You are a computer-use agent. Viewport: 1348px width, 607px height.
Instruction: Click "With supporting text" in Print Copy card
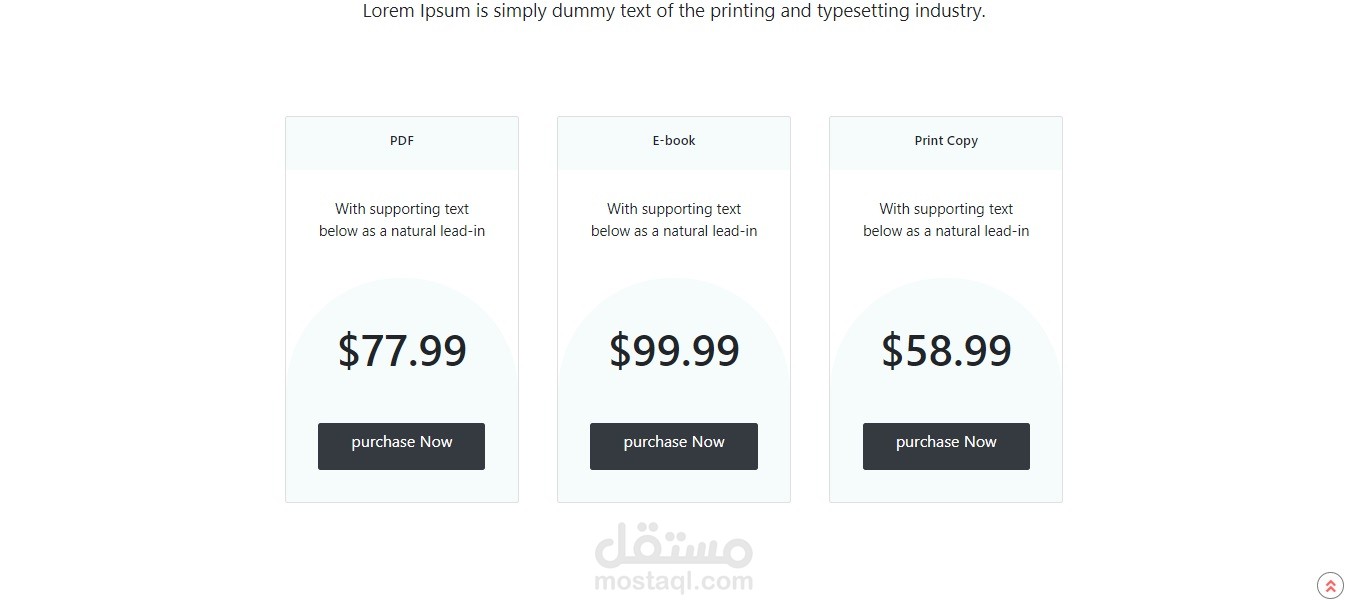click(x=946, y=209)
